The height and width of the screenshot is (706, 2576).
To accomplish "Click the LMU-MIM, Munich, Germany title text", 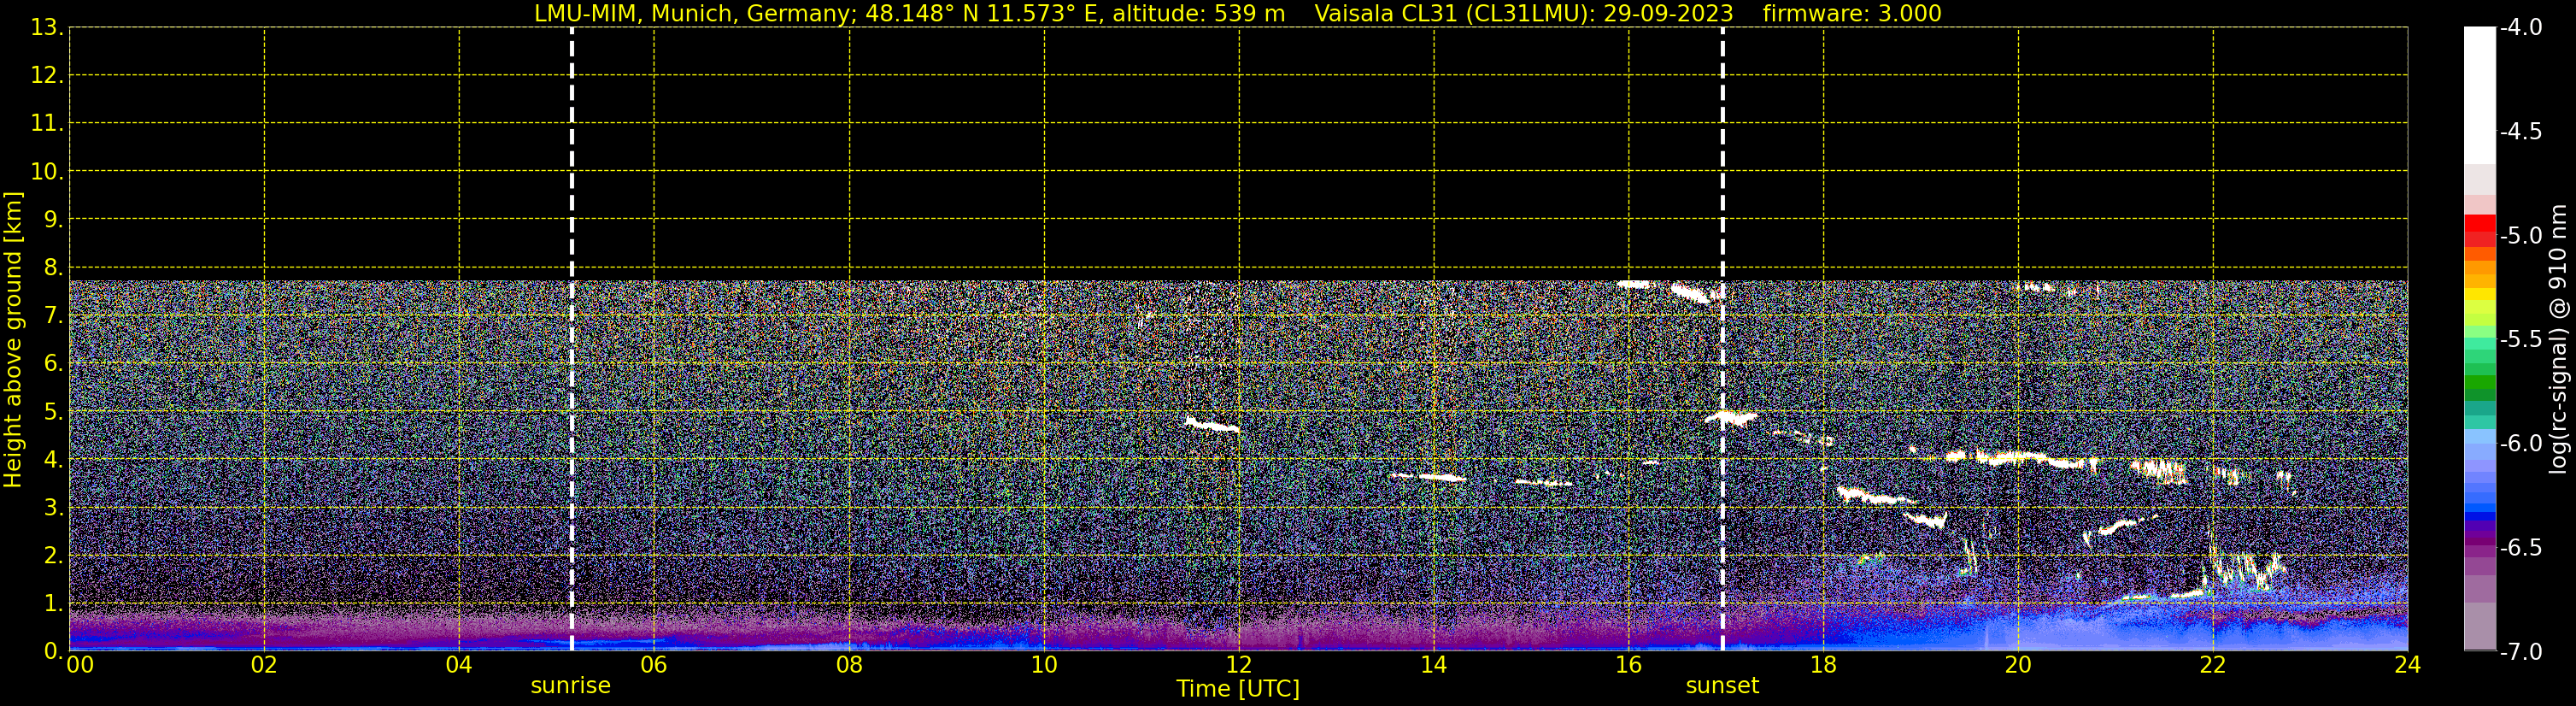I will 909,13.
